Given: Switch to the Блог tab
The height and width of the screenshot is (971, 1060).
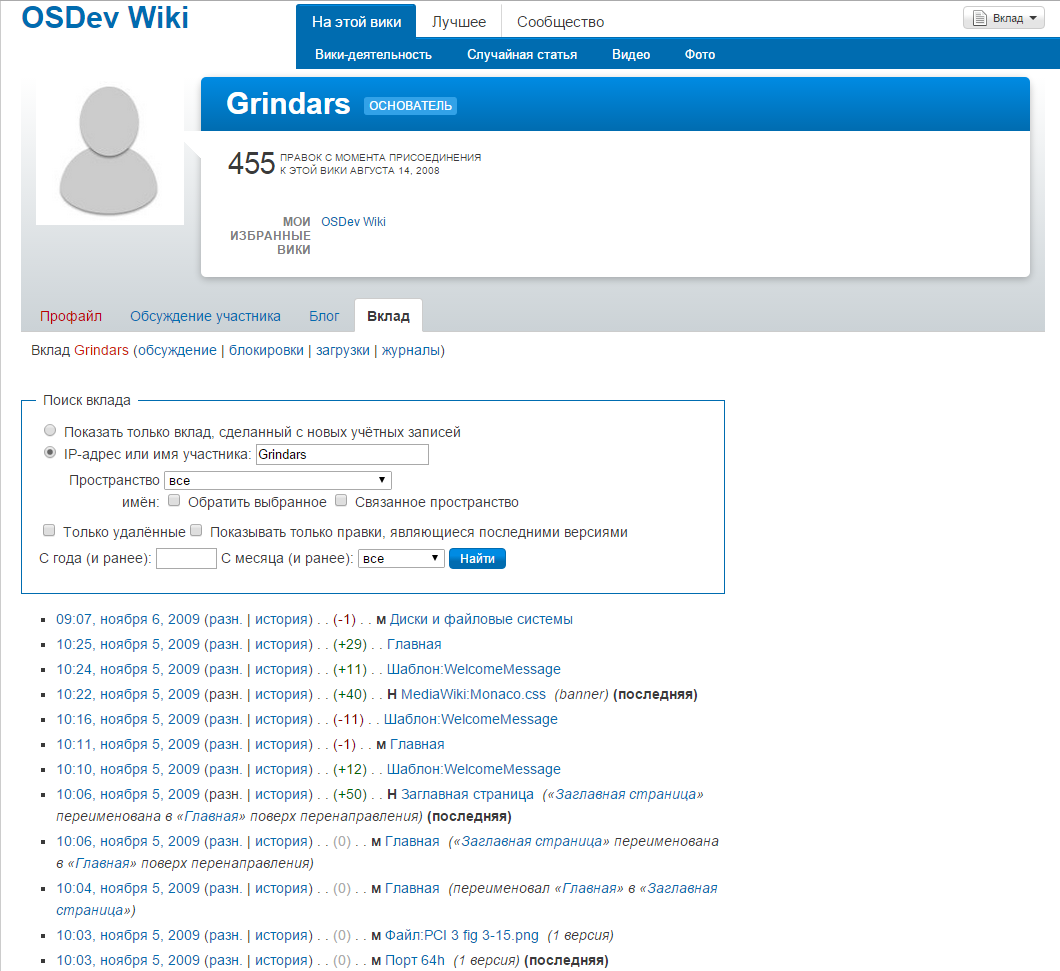Looking at the screenshot, I should point(324,316).
